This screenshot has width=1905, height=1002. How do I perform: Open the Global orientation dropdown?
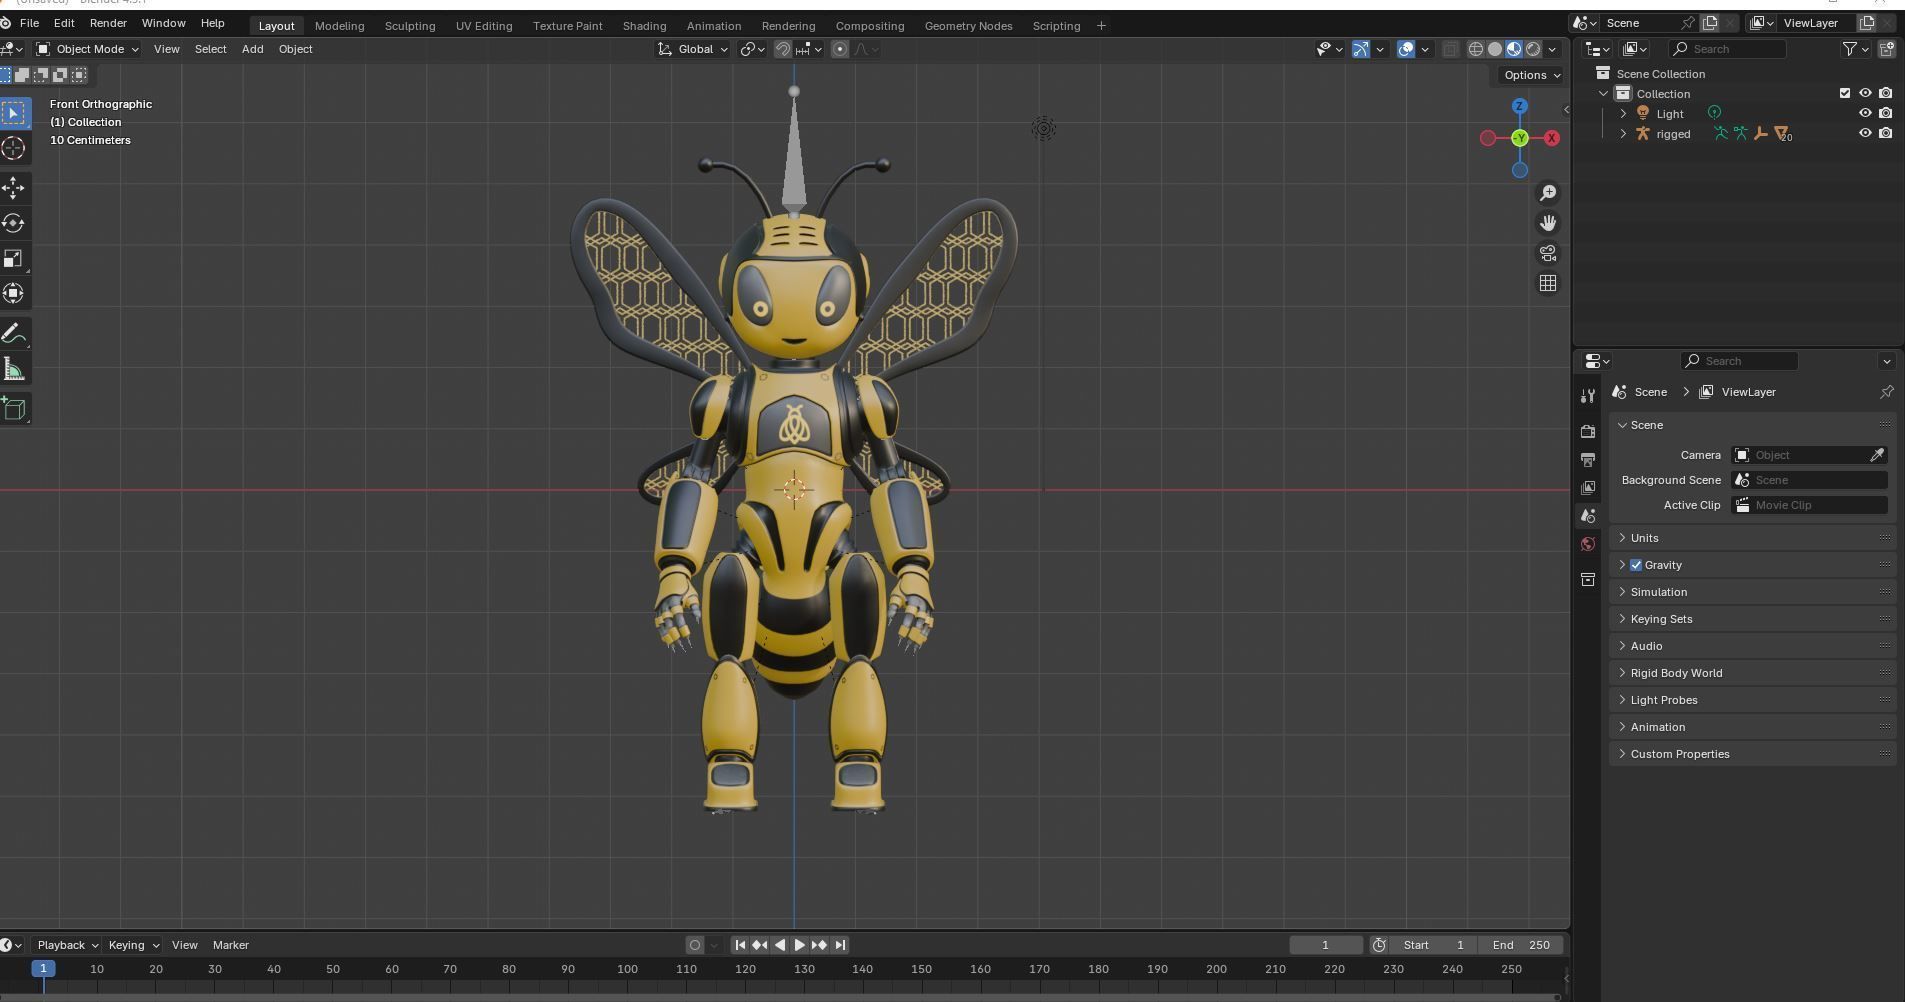point(693,49)
